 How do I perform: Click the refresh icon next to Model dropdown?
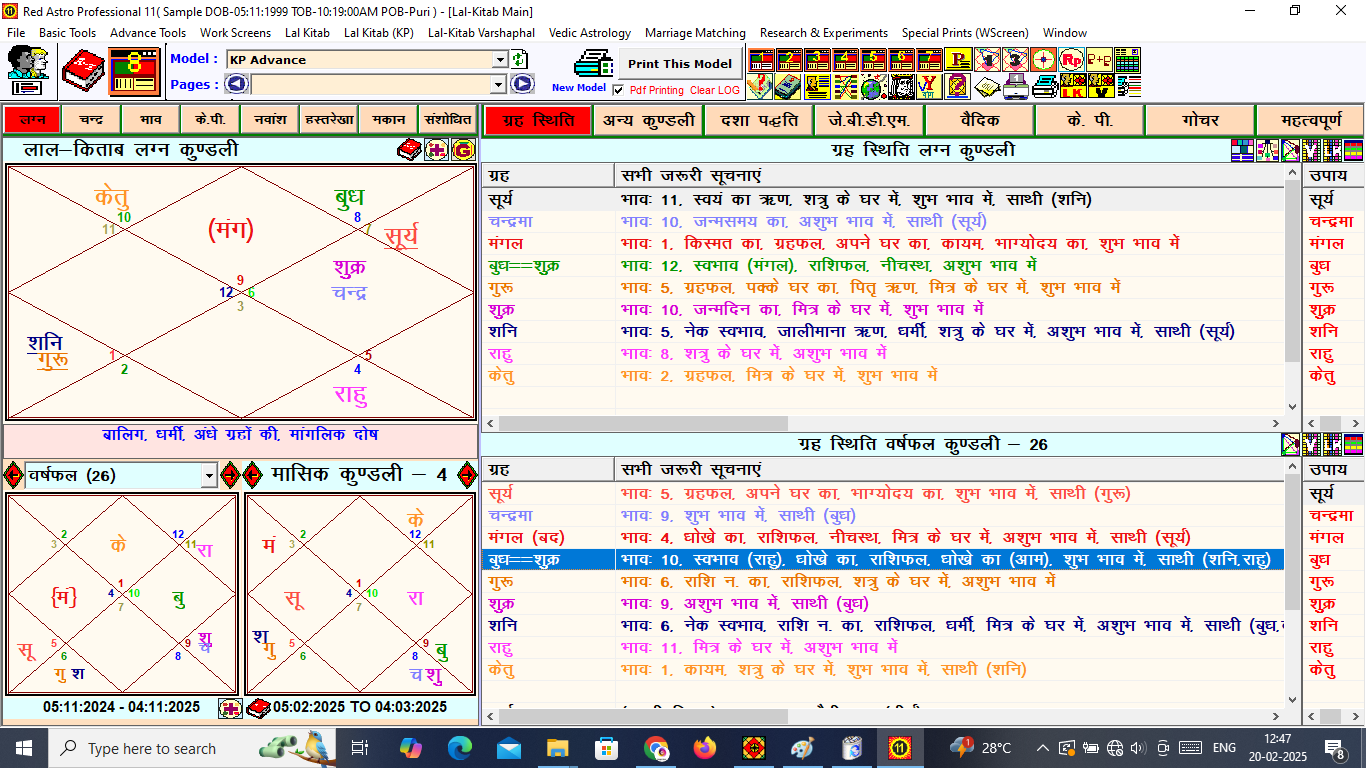(x=520, y=60)
